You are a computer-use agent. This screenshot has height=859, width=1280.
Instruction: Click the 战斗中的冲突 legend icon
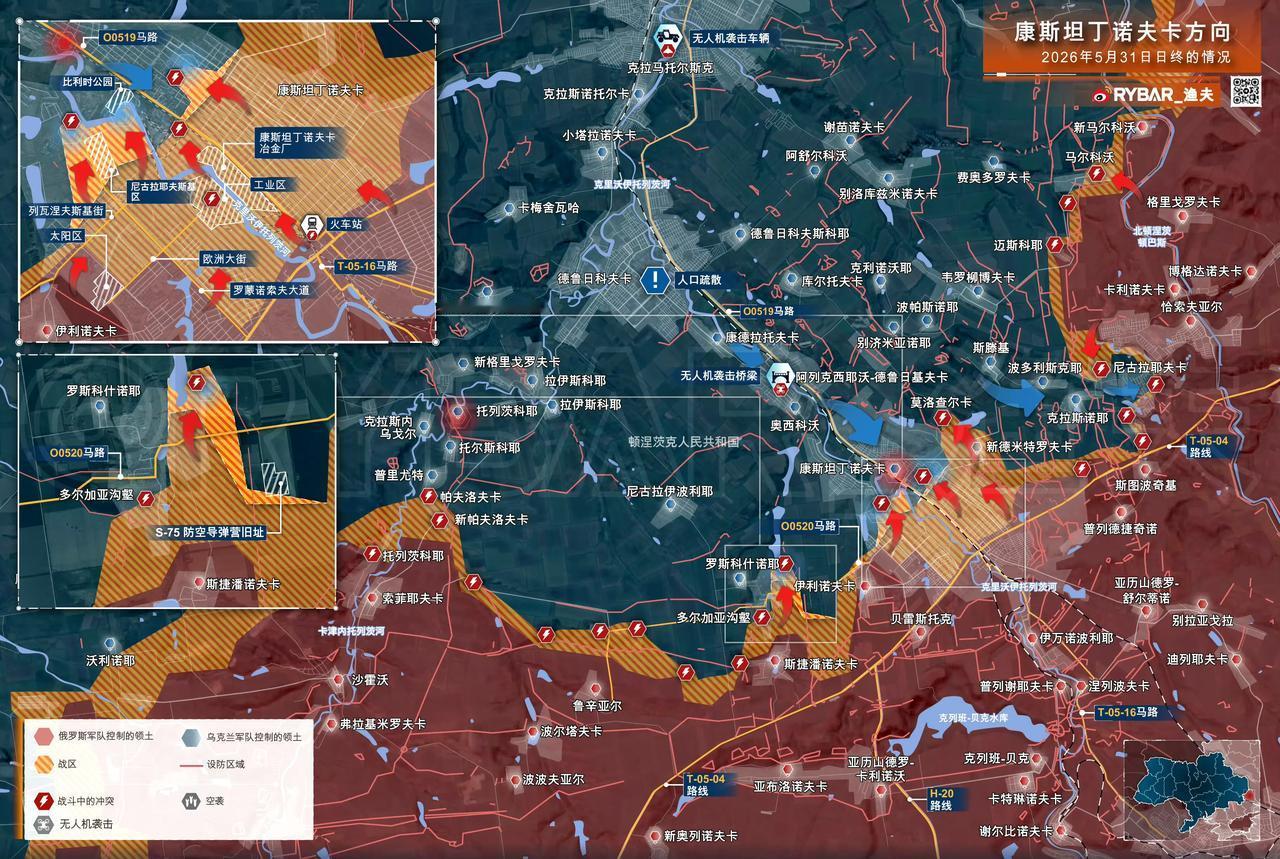coord(43,800)
